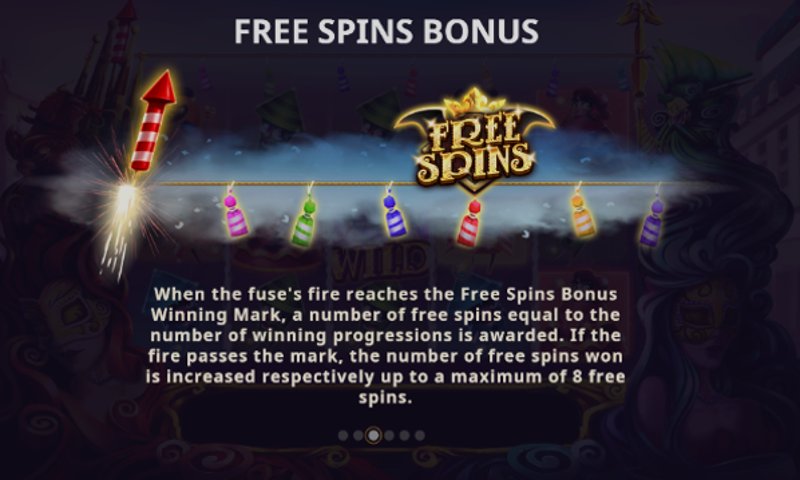The image size is (800, 480).
Task: Go to the fourth page dot
Action: 389,436
